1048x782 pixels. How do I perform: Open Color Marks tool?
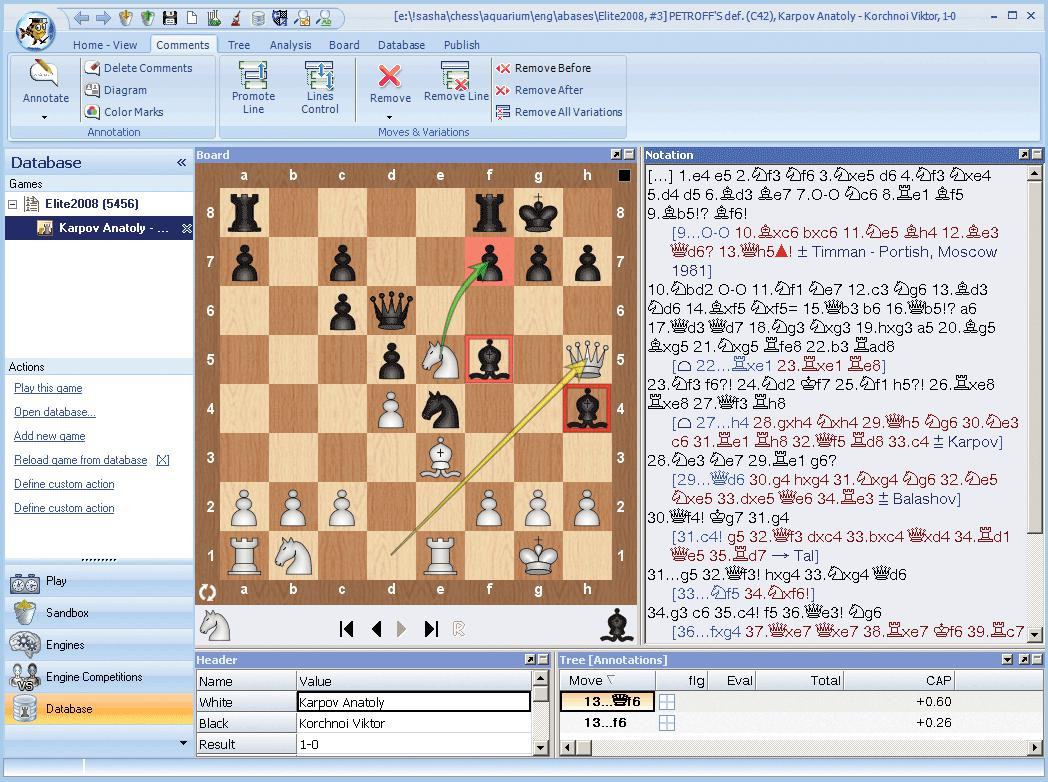click(124, 112)
